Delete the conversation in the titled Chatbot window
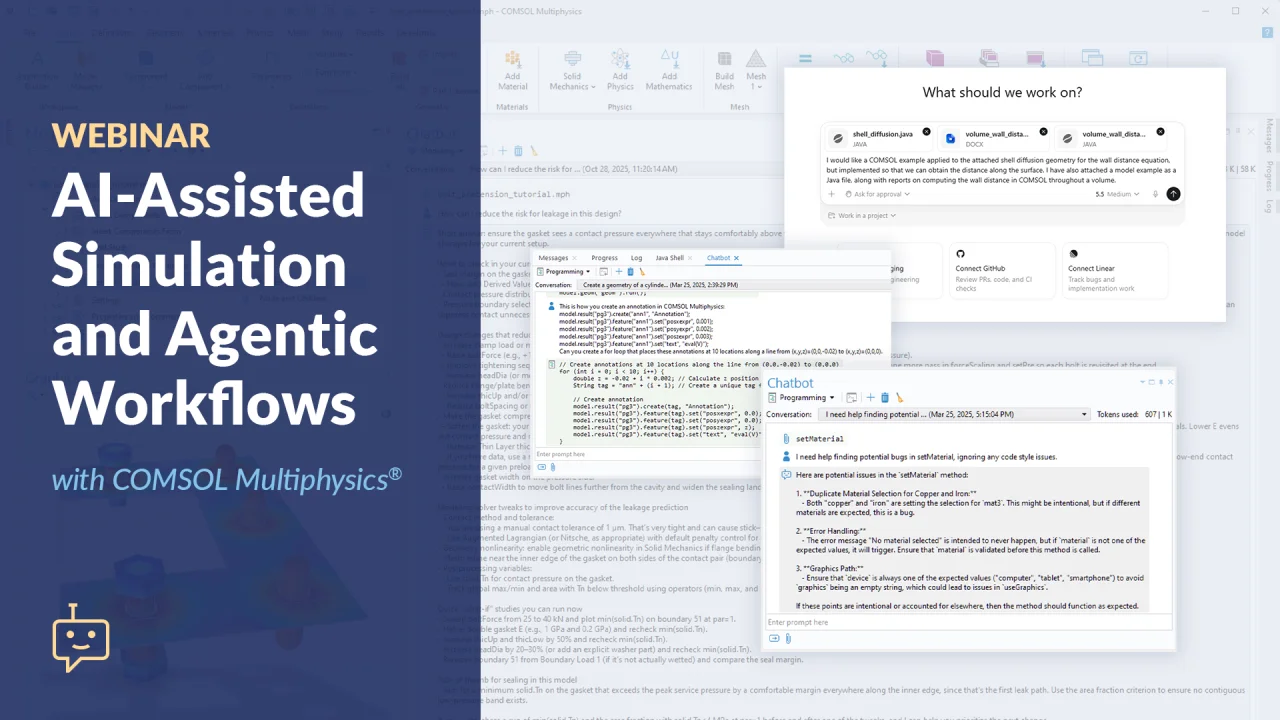Viewport: 1280px width, 720px height. coord(885,397)
